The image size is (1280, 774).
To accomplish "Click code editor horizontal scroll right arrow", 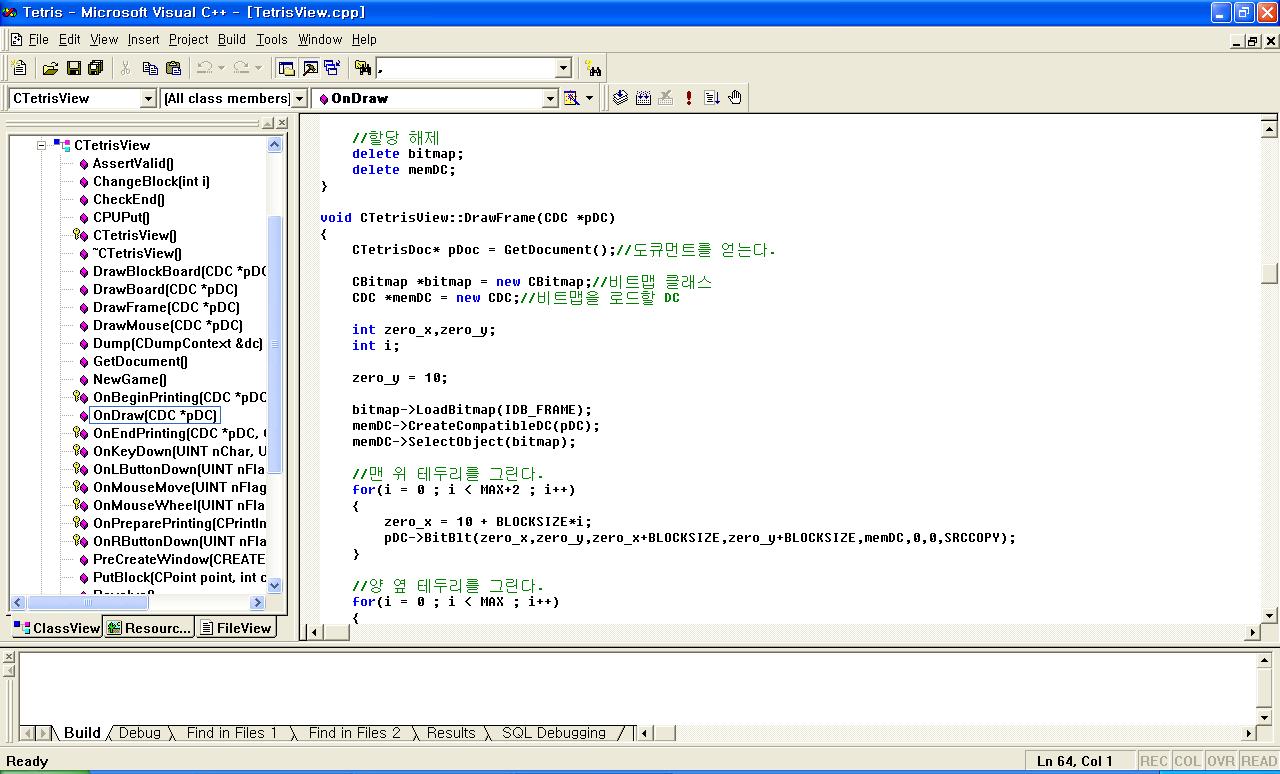I will 1252,632.
